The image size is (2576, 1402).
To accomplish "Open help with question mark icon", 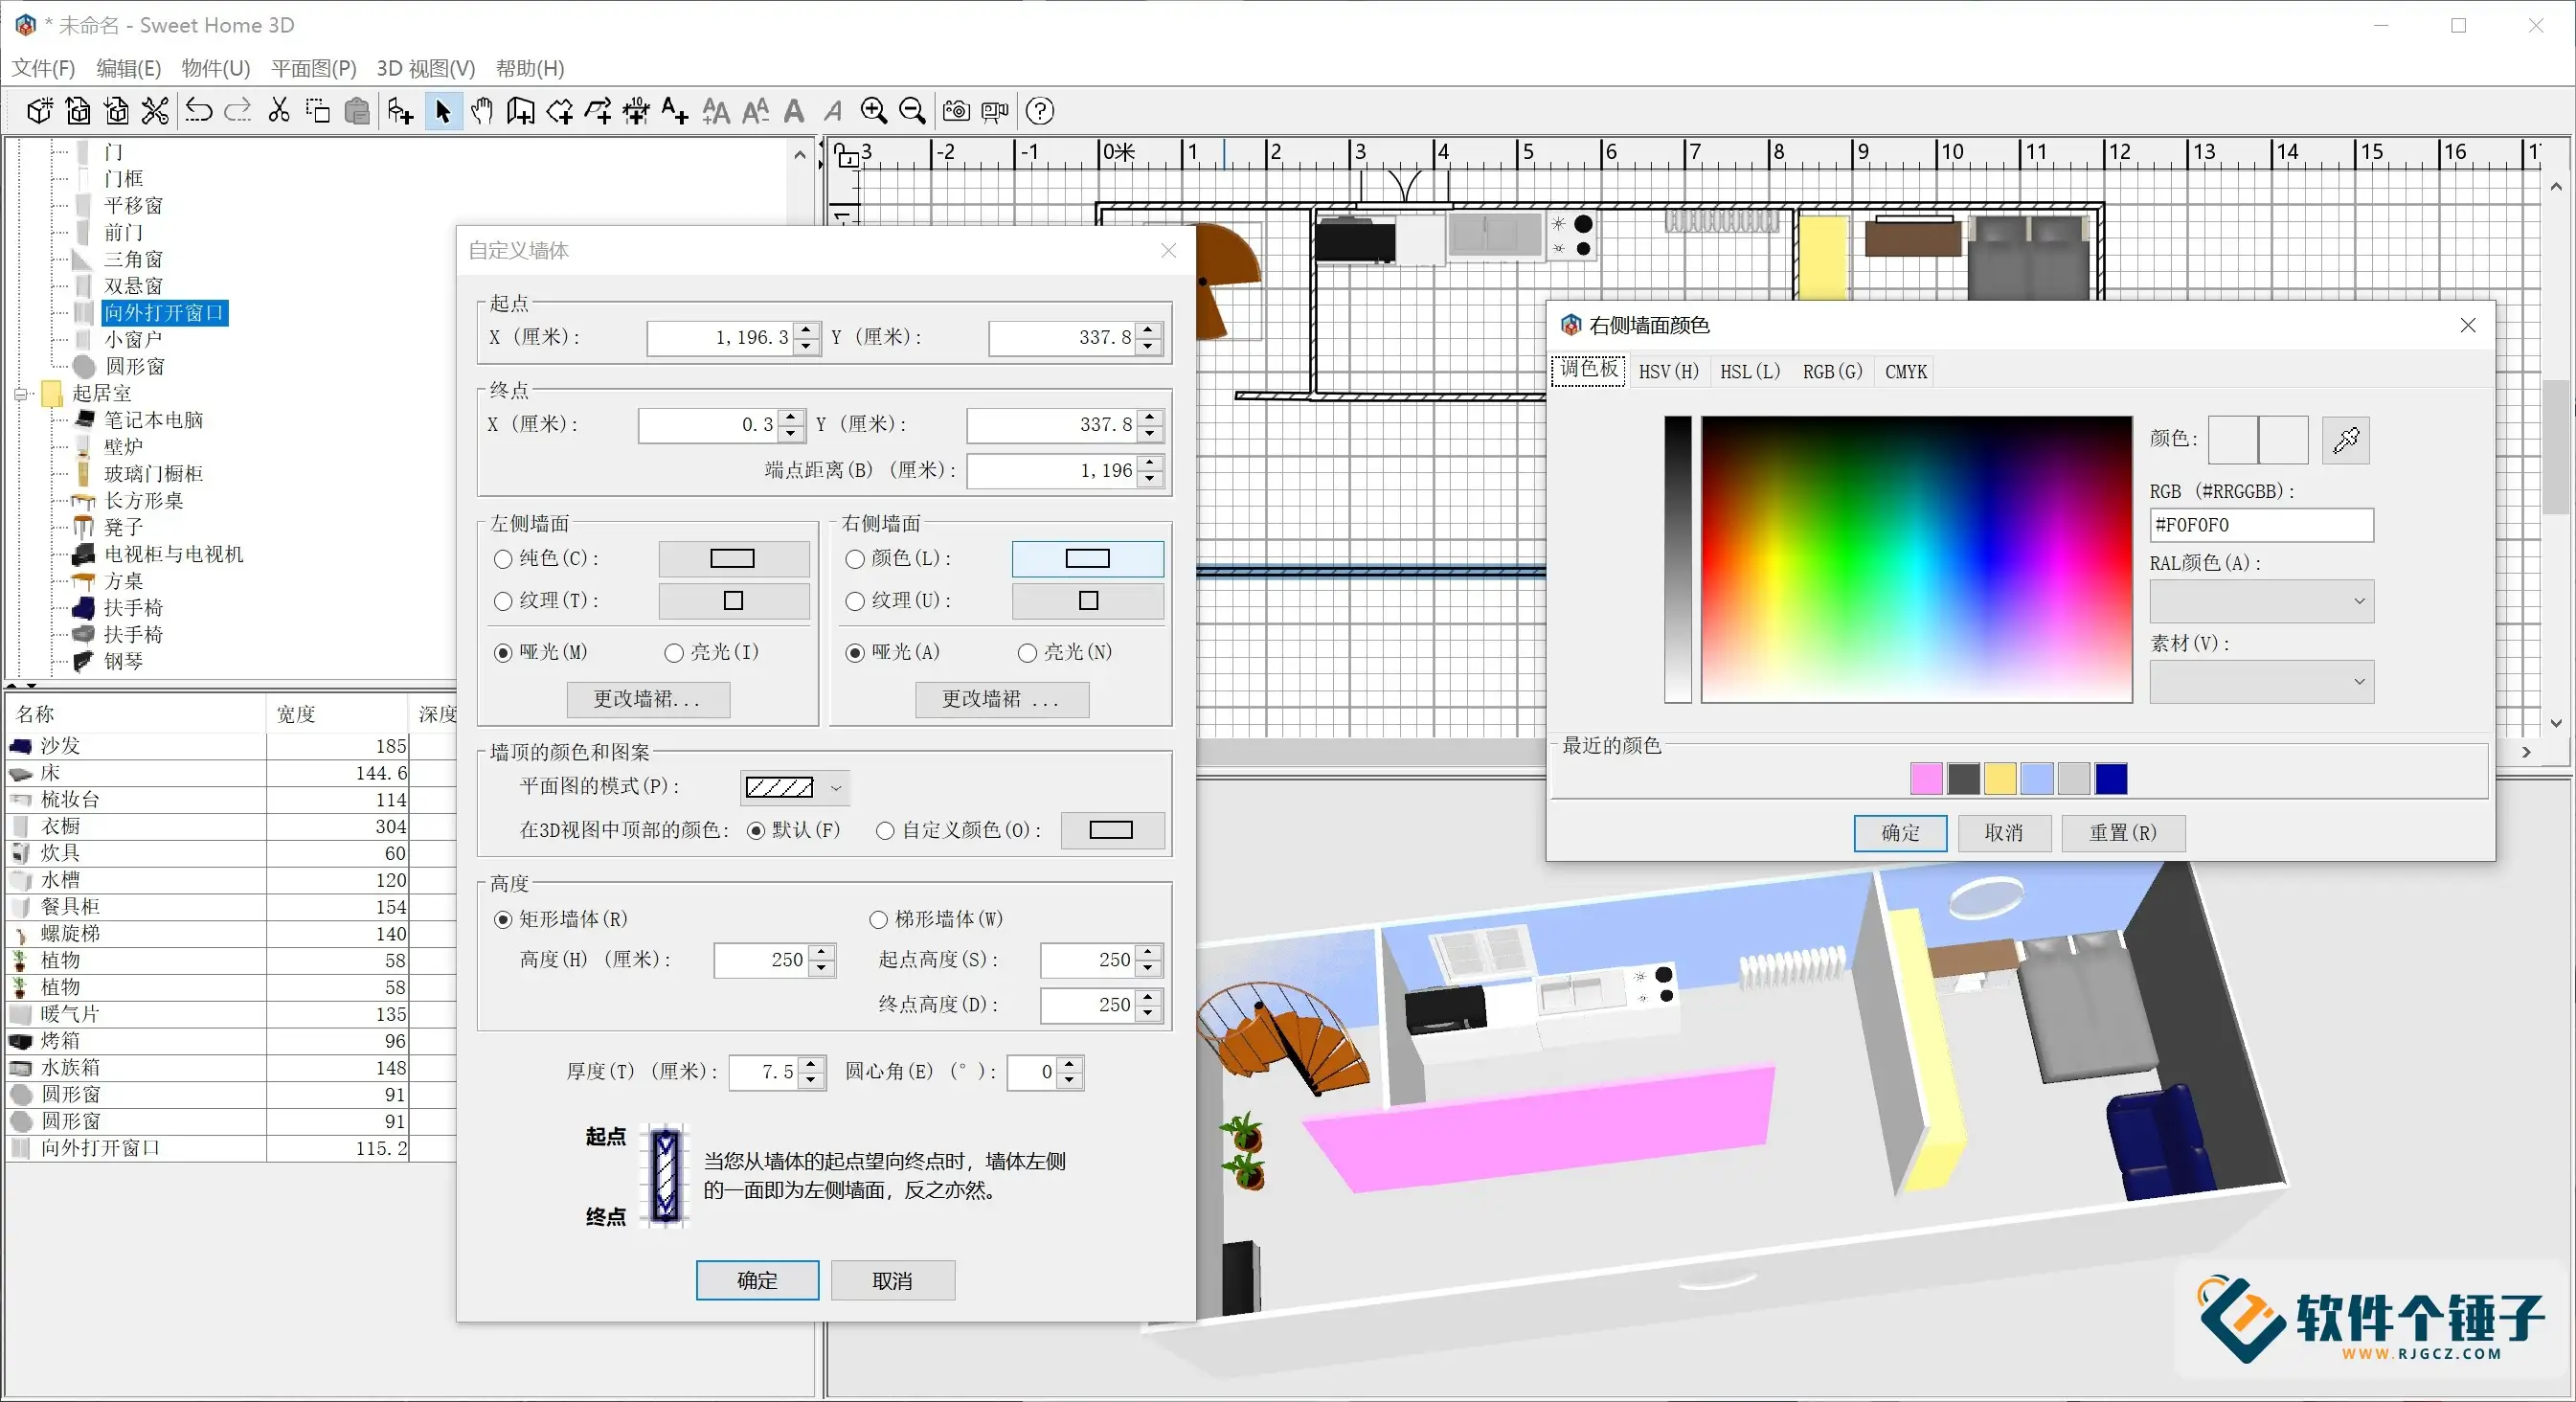I will click(x=1040, y=111).
